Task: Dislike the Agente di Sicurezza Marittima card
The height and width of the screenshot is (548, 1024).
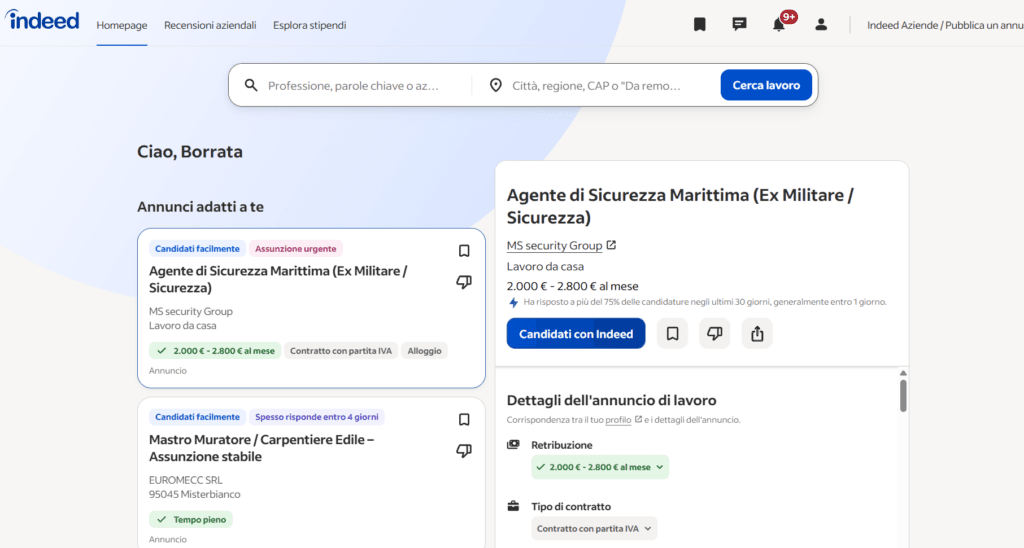Action: [464, 282]
